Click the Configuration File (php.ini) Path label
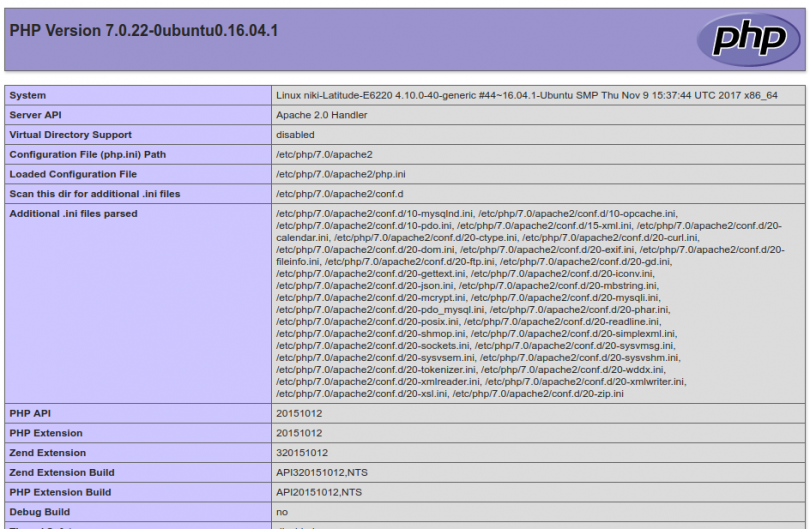This screenshot has width=810, height=529. (x=88, y=155)
